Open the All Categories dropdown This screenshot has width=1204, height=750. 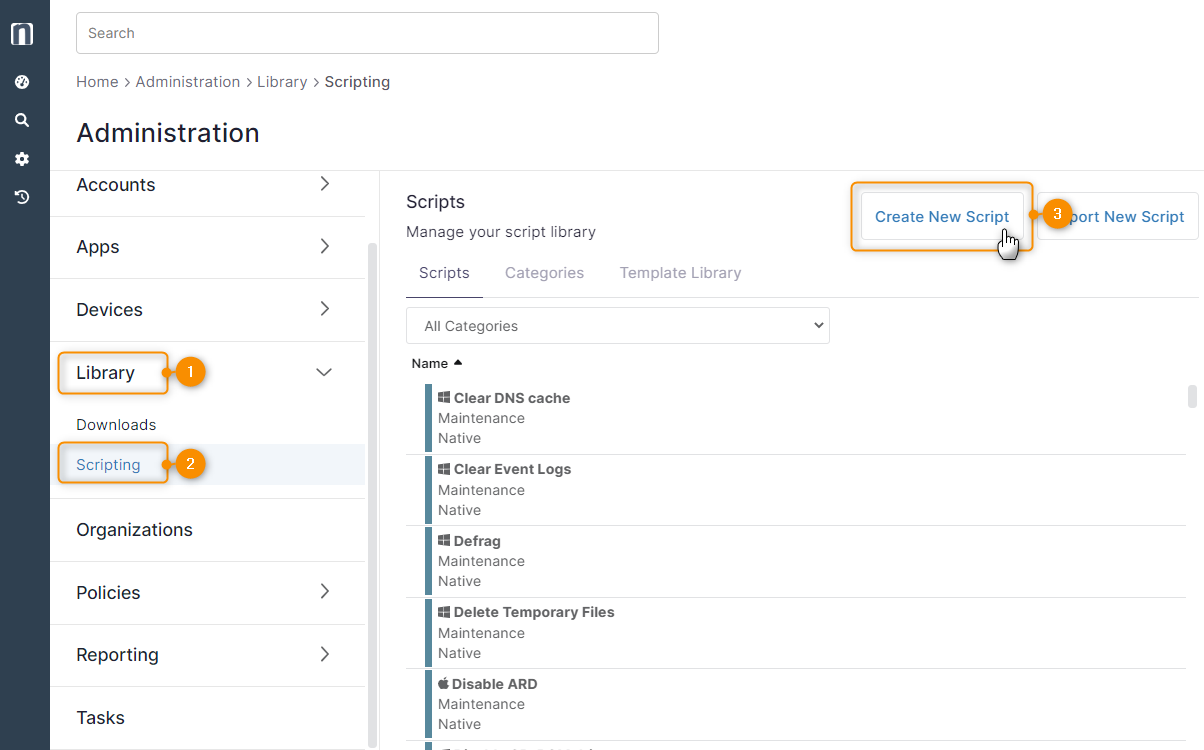(617, 326)
